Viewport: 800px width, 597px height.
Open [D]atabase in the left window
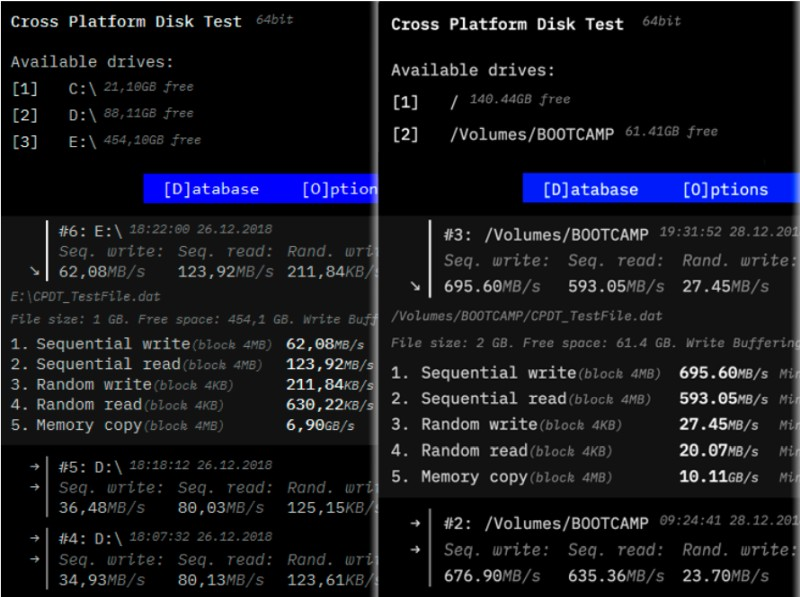pos(211,189)
